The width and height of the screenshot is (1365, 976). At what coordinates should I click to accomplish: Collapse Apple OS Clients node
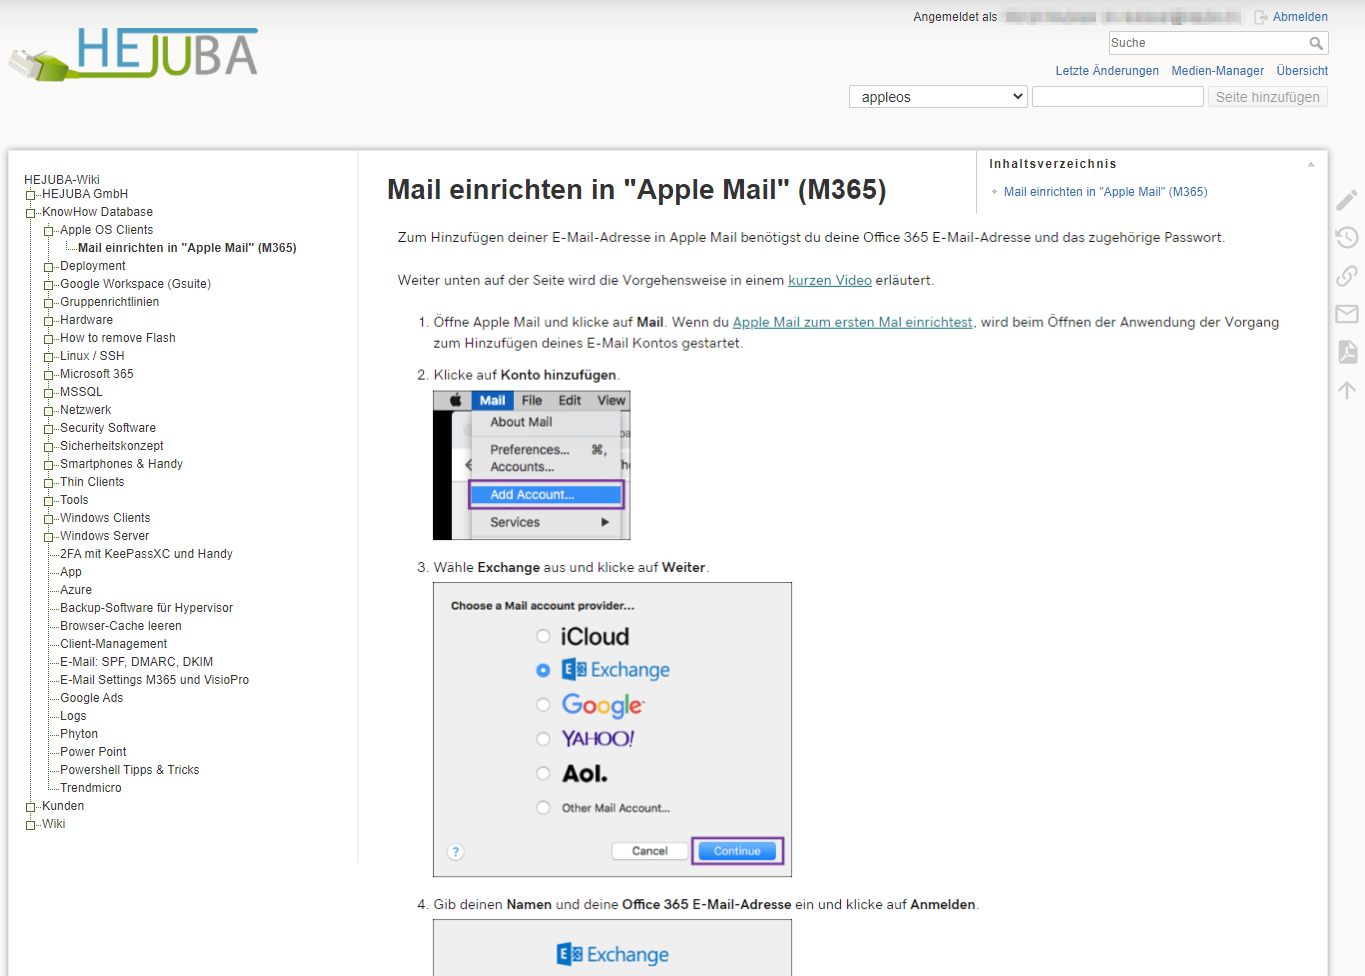[48, 231]
